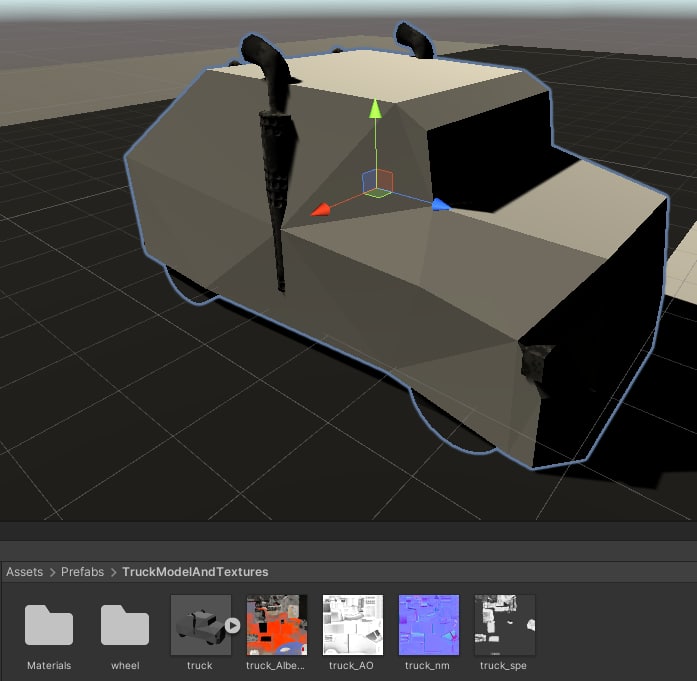Click the 'truck' asset name label
The height and width of the screenshot is (681, 697).
coord(200,665)
